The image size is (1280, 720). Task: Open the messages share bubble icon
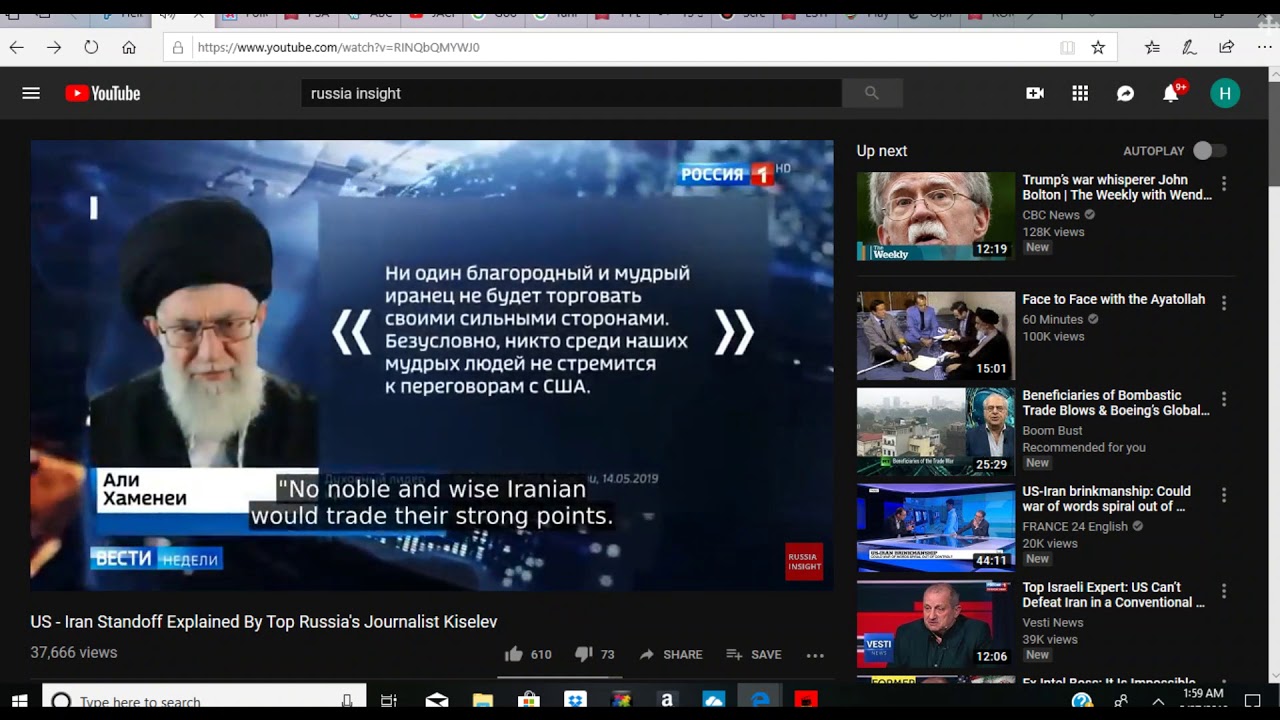coord(1125,93)
